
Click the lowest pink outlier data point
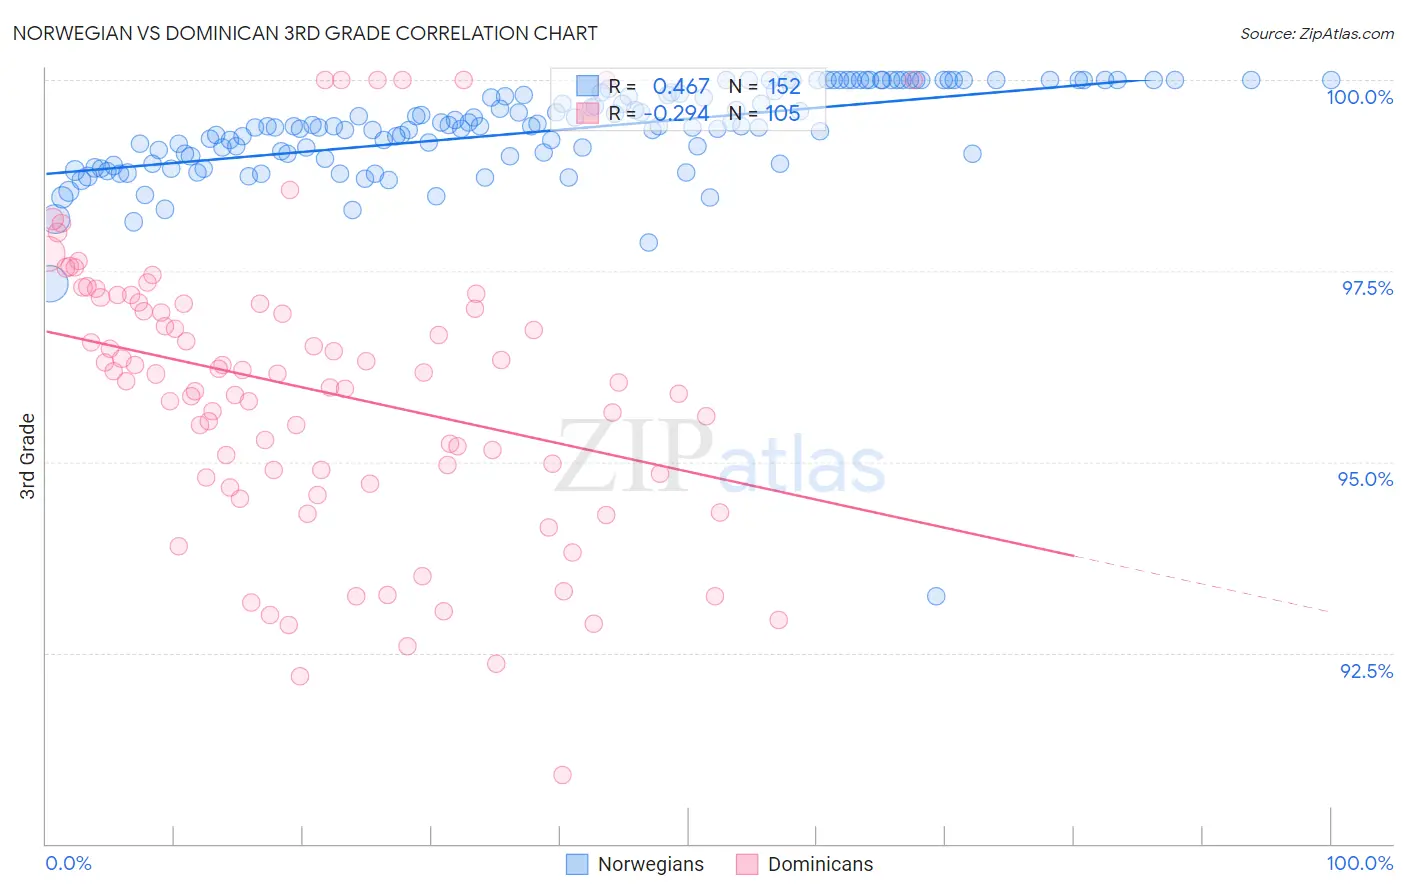click(x=562, y=775)
